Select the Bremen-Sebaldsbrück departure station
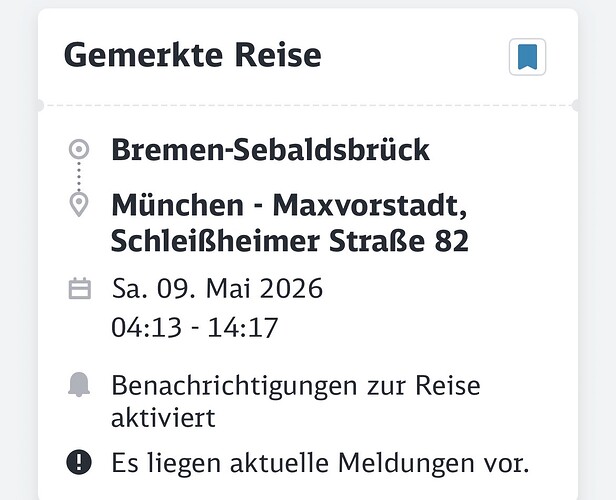 (x=270, y=150)
